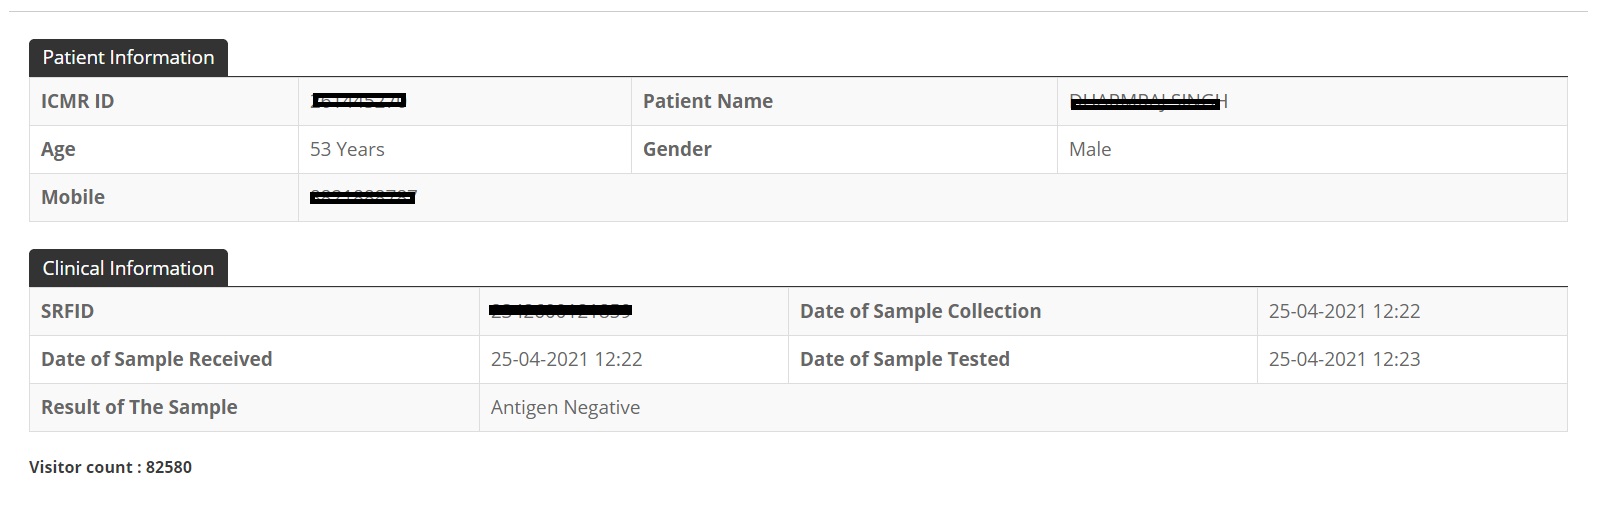
Task: Select the redacted SRFID value
Action: coord(560,311)
